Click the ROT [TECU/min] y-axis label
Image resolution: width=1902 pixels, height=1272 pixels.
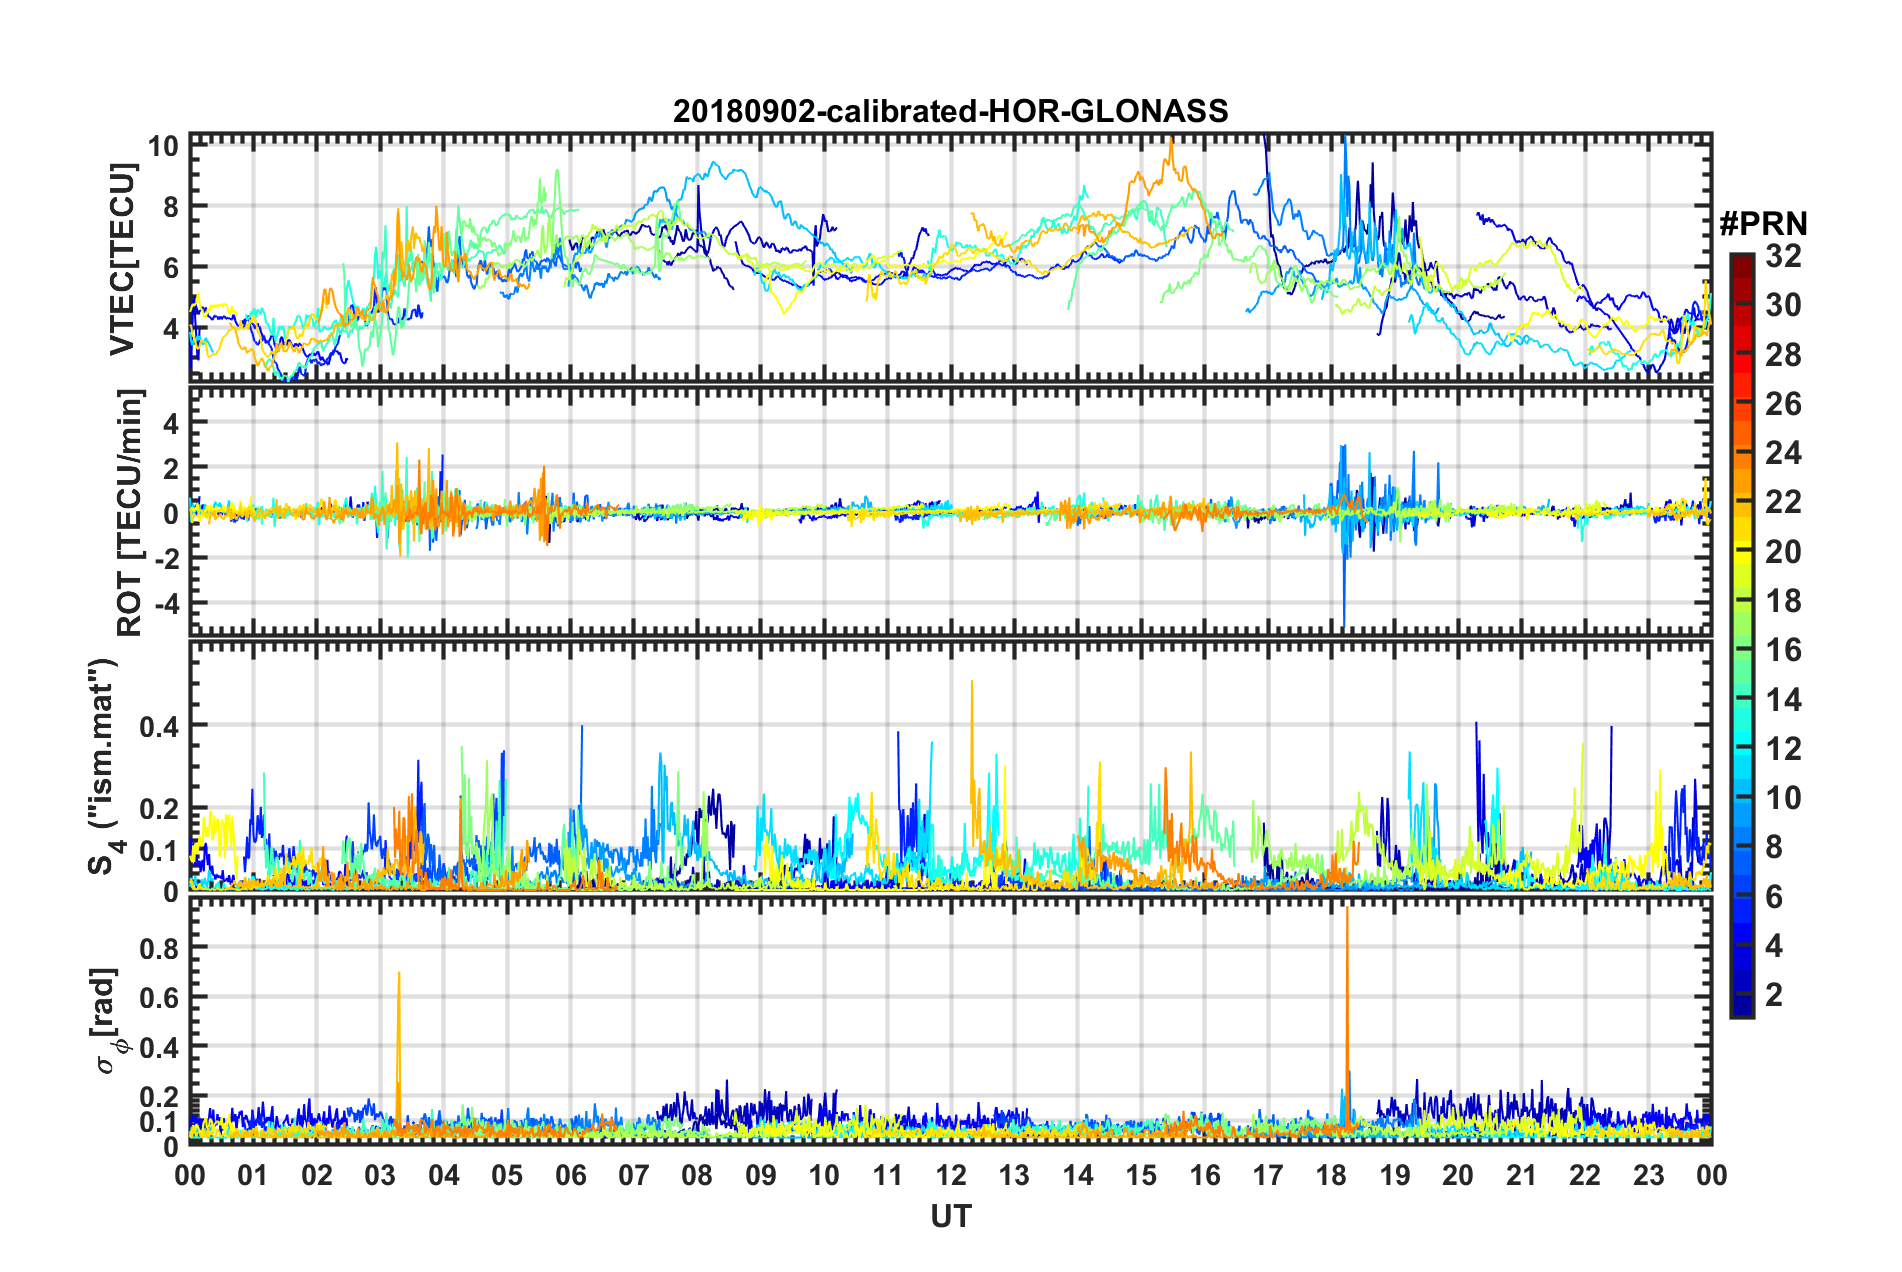pyautogui.click(x=129, y=513)
